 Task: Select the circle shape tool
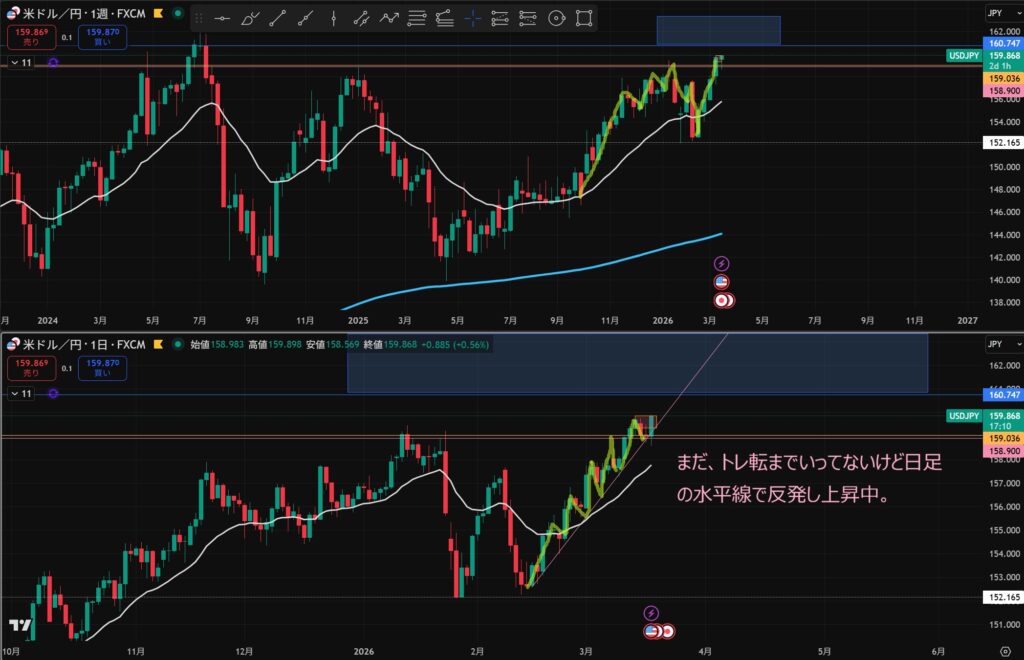557,17
